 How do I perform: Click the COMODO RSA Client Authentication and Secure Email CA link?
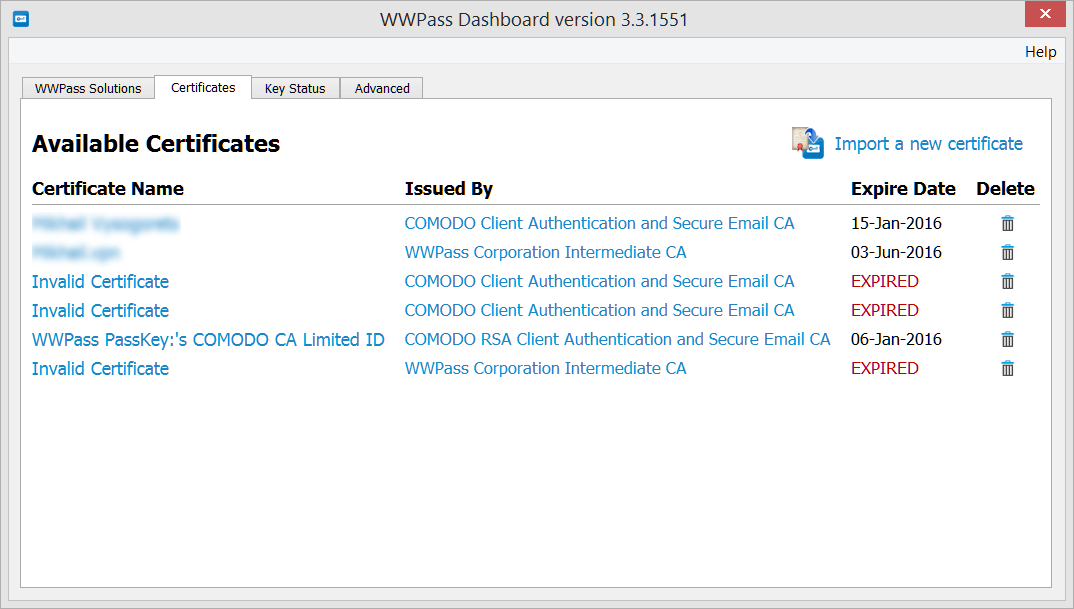(617, 339)
